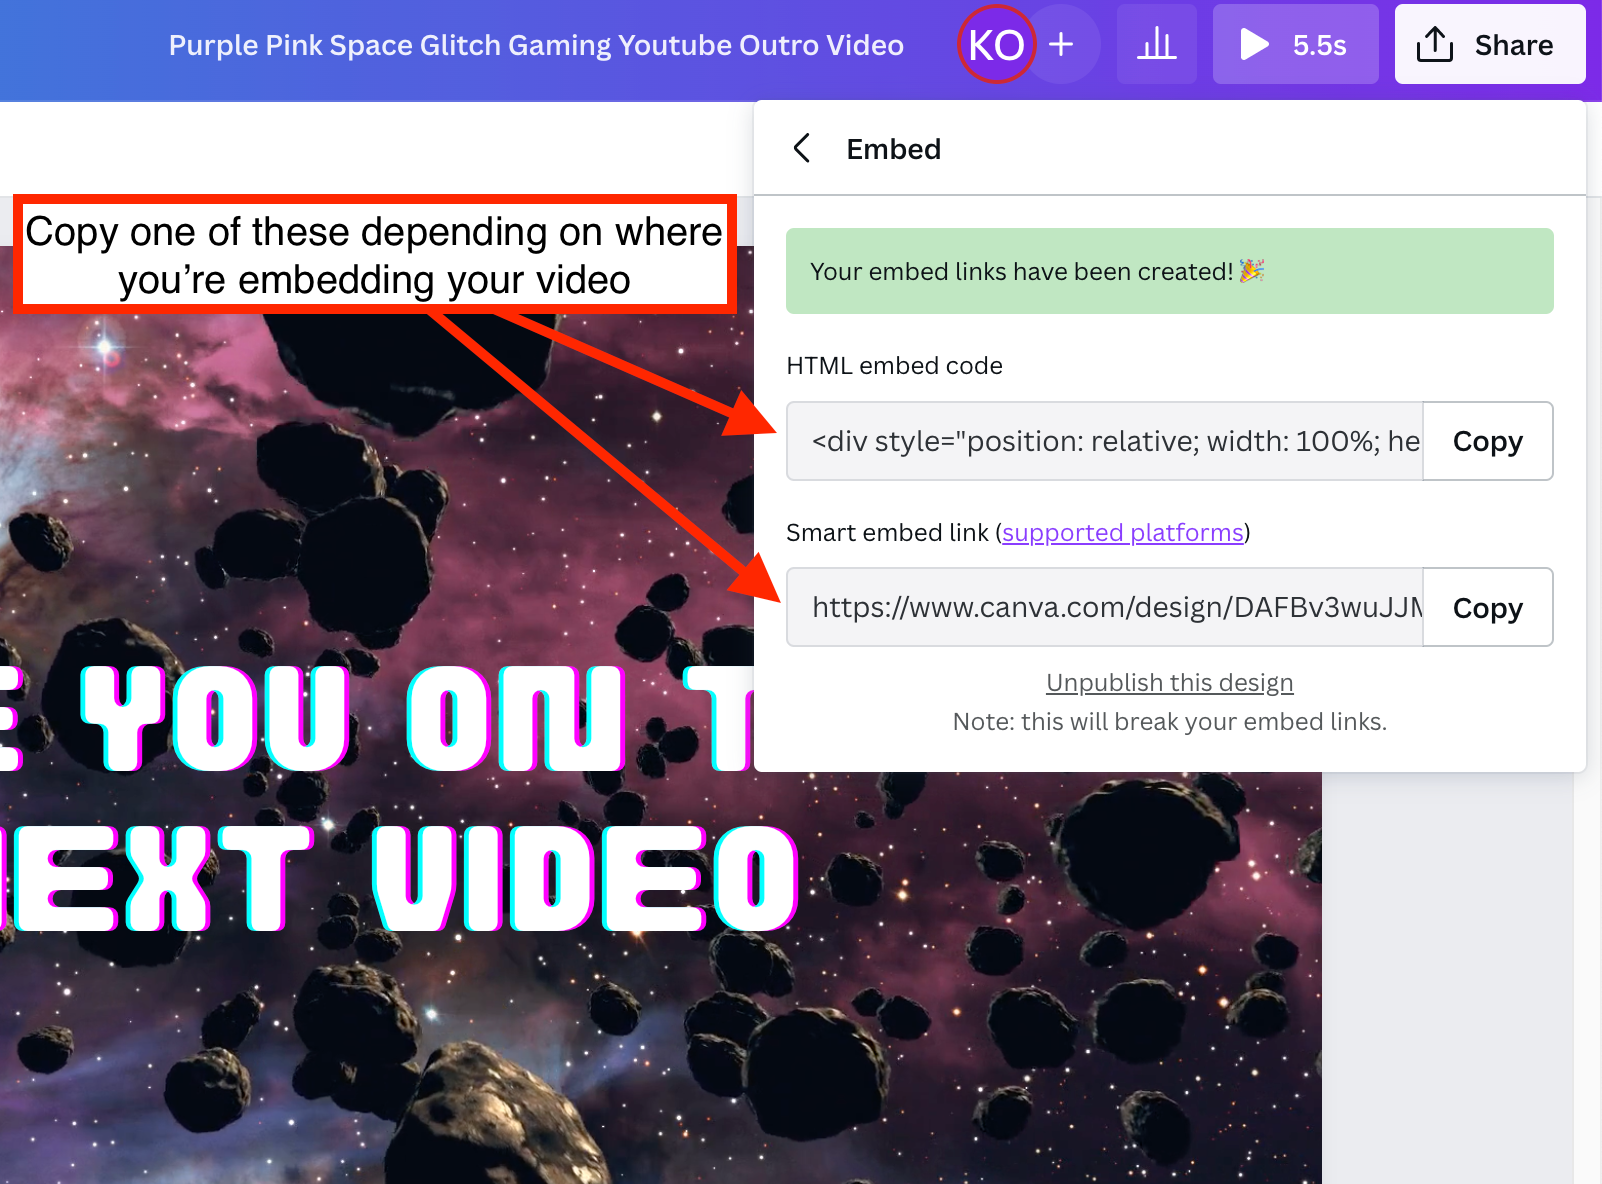Open the supported platforms link

(x=1122, y=533)
